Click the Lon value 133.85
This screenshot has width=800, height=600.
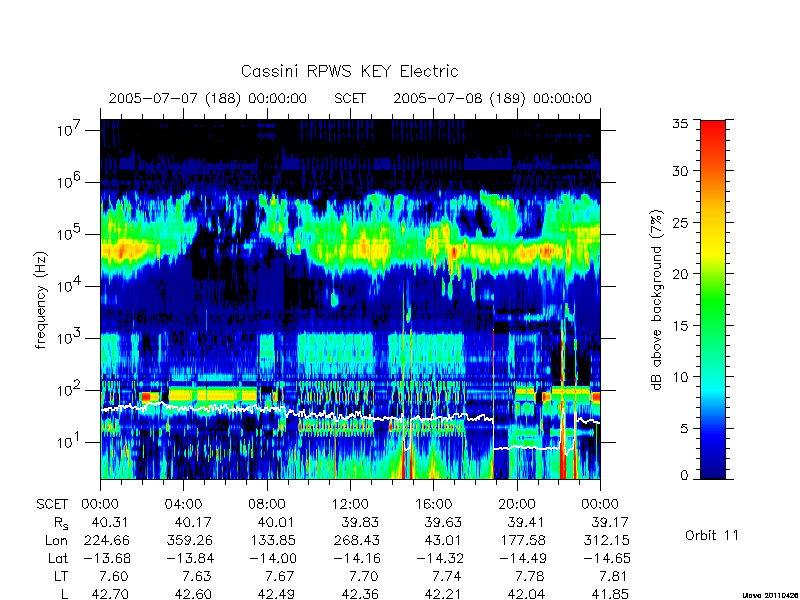tap(272, 540)
